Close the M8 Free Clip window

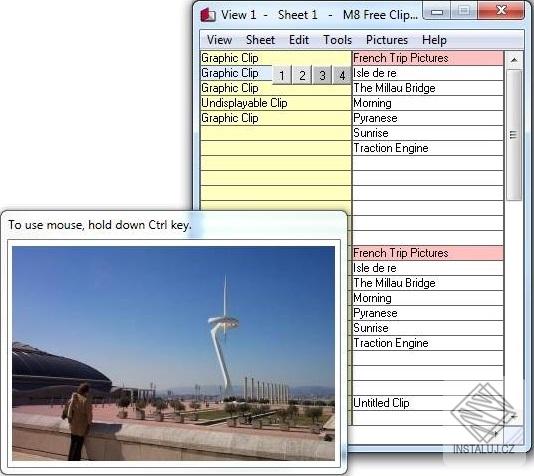[501, 11]
